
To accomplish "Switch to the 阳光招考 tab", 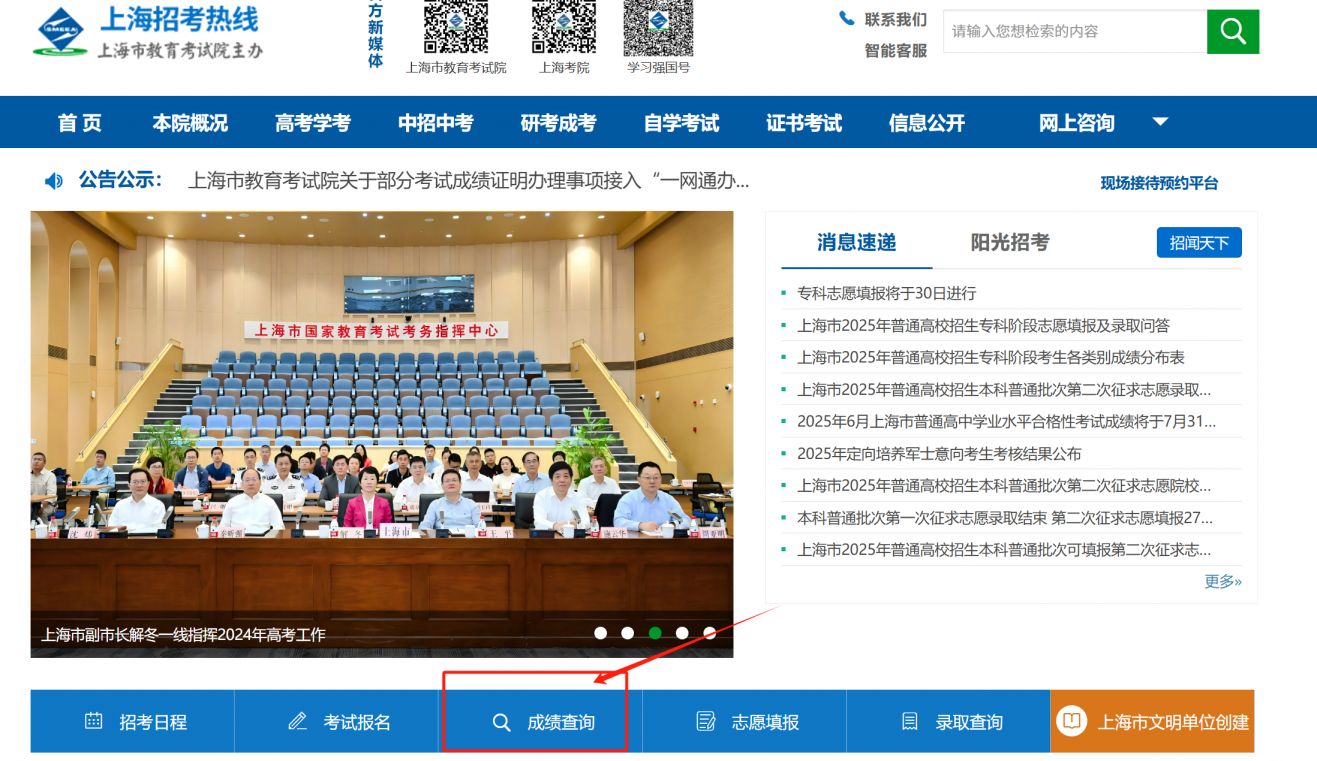I will click(x=1010, y=242).
